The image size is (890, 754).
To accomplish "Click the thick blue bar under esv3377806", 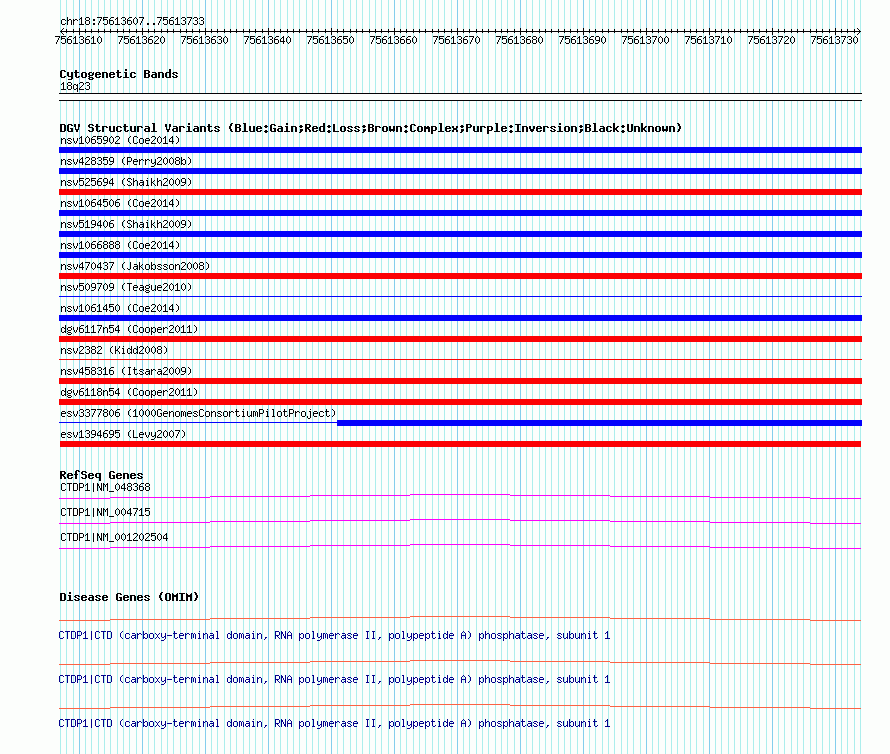I will click(x=599, y=423).
